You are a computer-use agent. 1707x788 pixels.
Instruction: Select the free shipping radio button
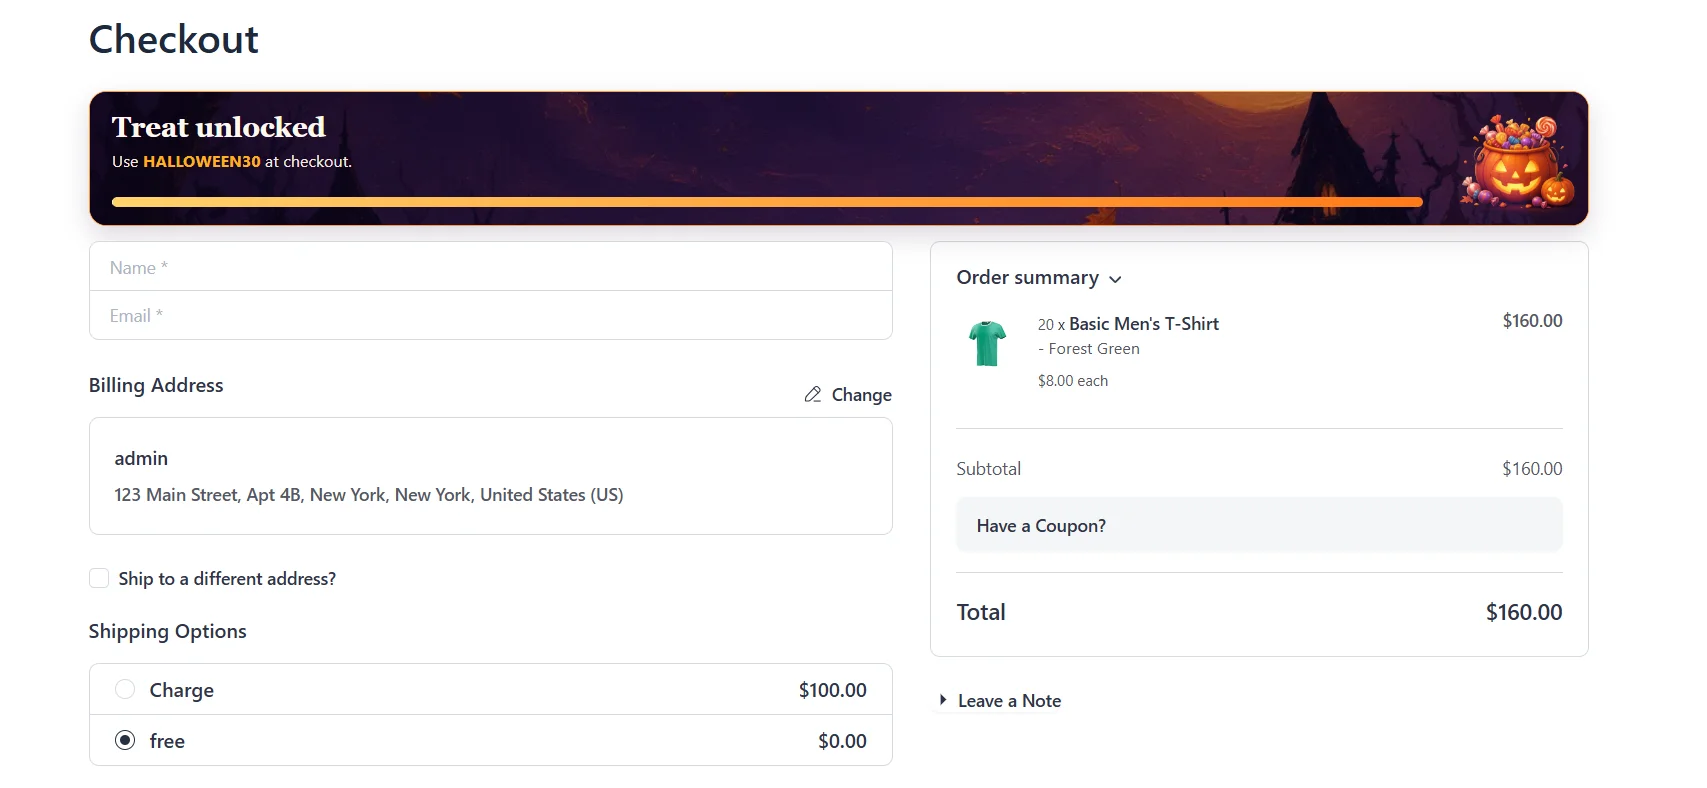[x=125, y=740]
